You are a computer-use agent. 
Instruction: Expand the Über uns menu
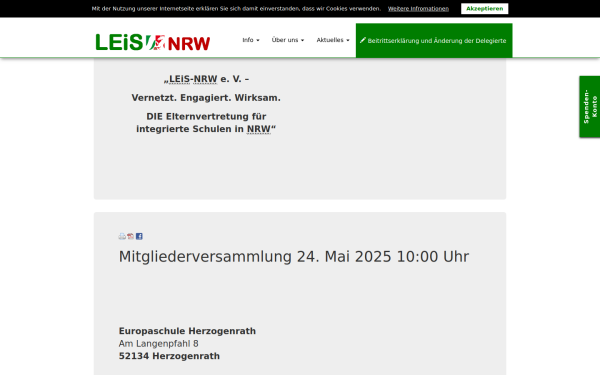288,40
